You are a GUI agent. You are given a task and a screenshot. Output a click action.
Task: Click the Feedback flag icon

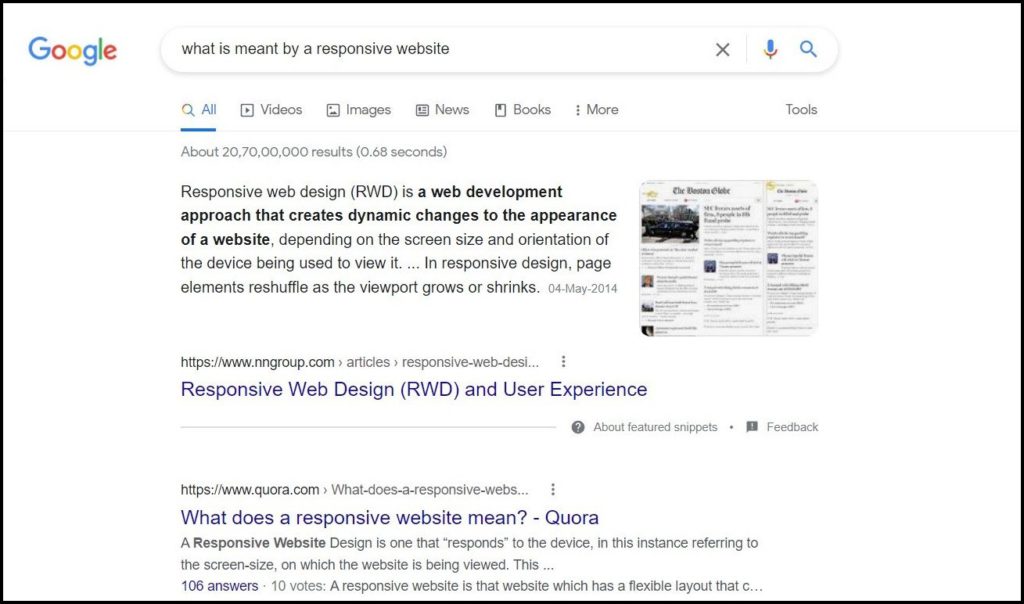(752, 427)
